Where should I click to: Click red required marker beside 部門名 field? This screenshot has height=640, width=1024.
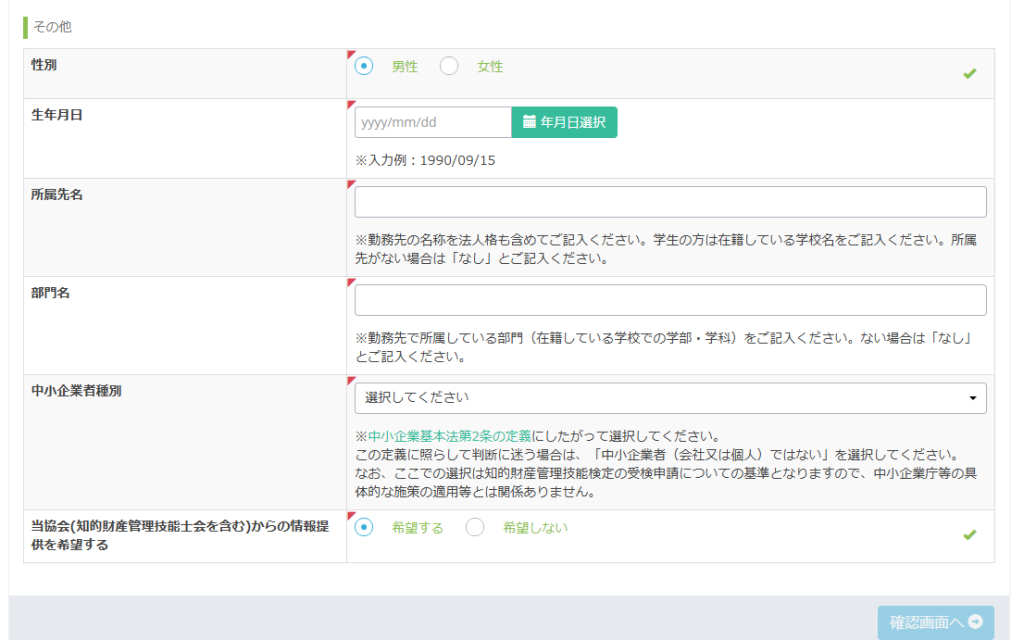tap(351, 282)
